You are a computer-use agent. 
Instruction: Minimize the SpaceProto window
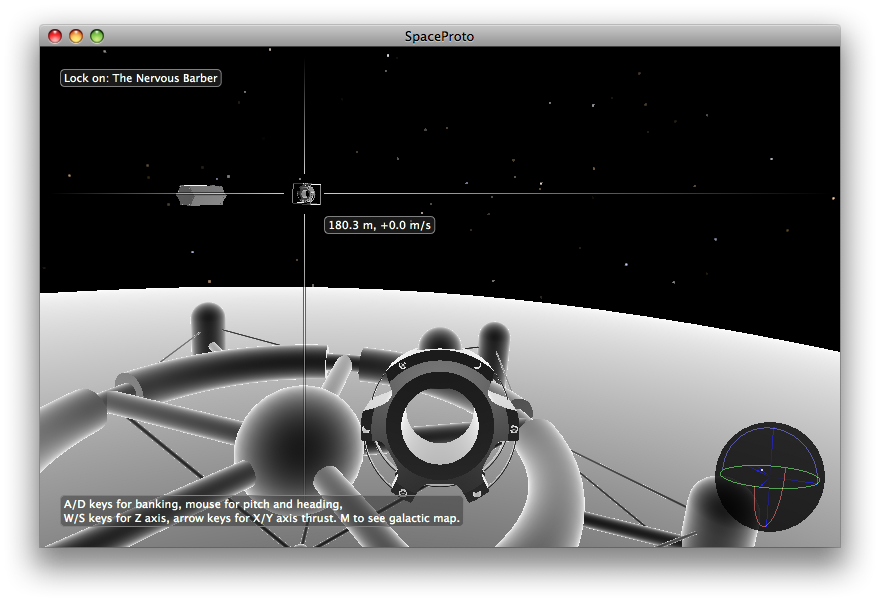click(76, 36)
